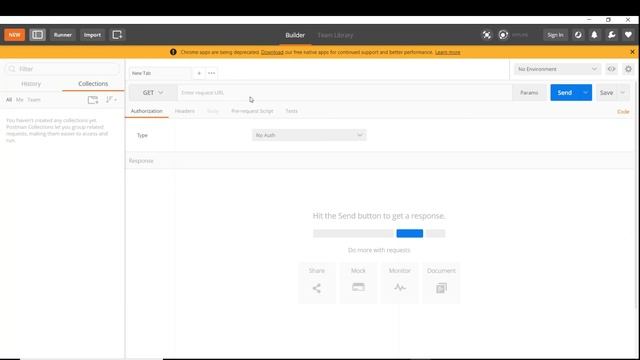Click the Import button

[x=92, y=35]
